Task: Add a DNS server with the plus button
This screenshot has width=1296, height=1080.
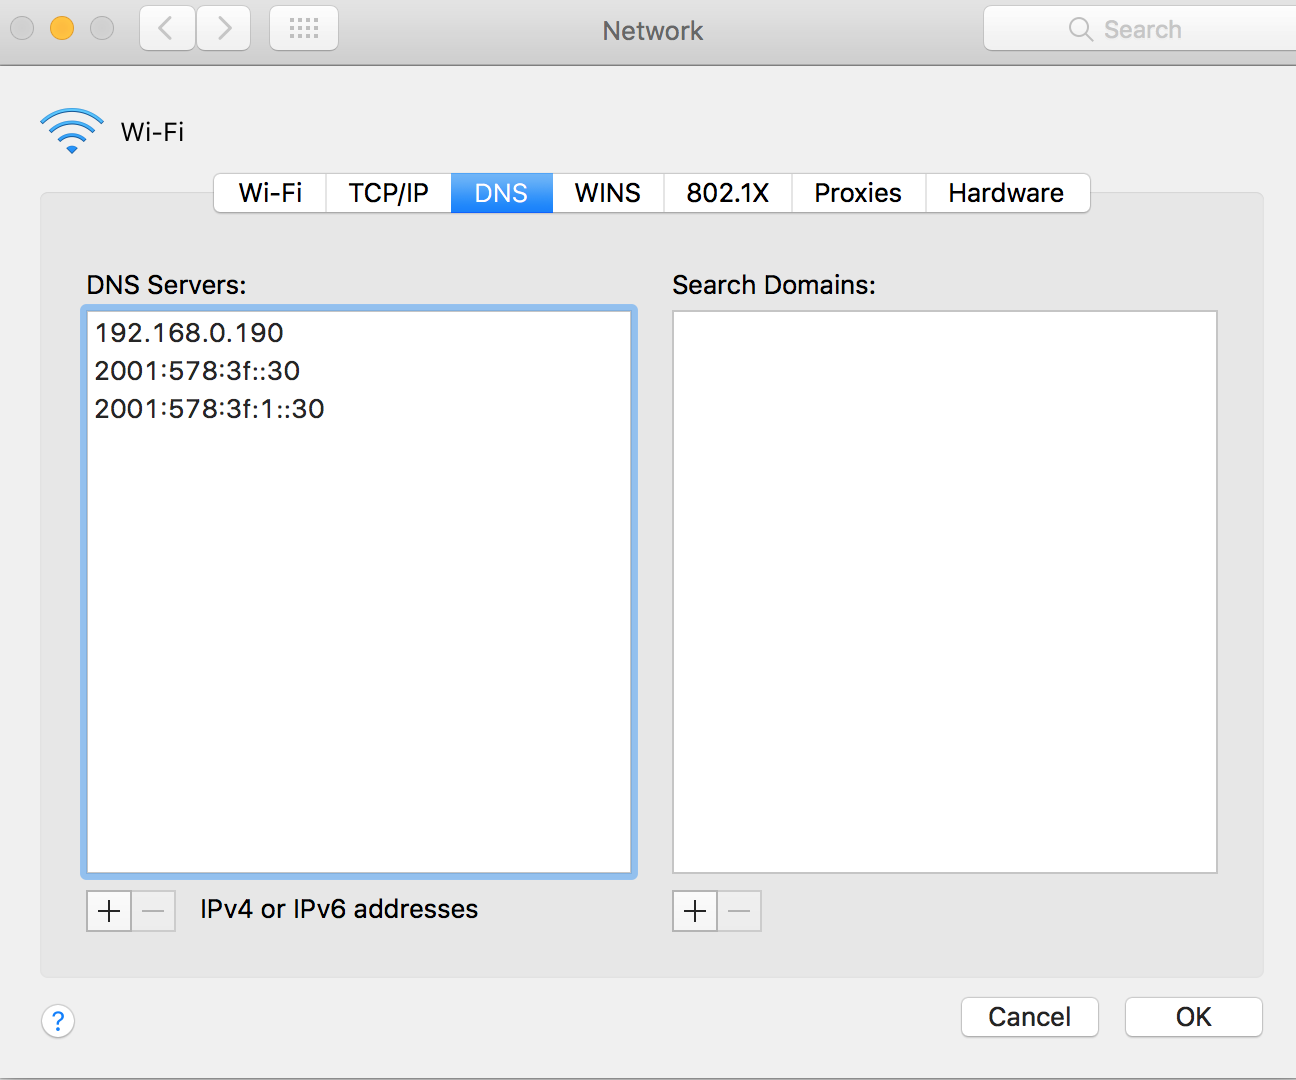Action: click(x=109, y=911)
